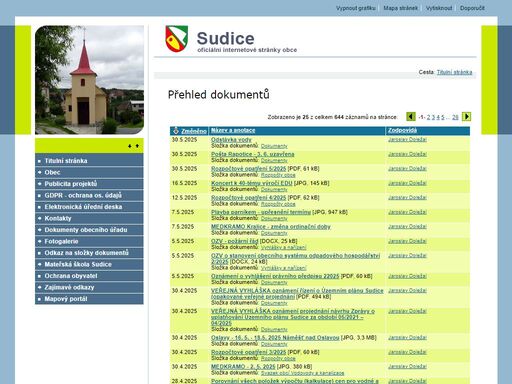Click the down arrow in menu header
This screenshot has height=384, width=512.
tap(130, 146)
